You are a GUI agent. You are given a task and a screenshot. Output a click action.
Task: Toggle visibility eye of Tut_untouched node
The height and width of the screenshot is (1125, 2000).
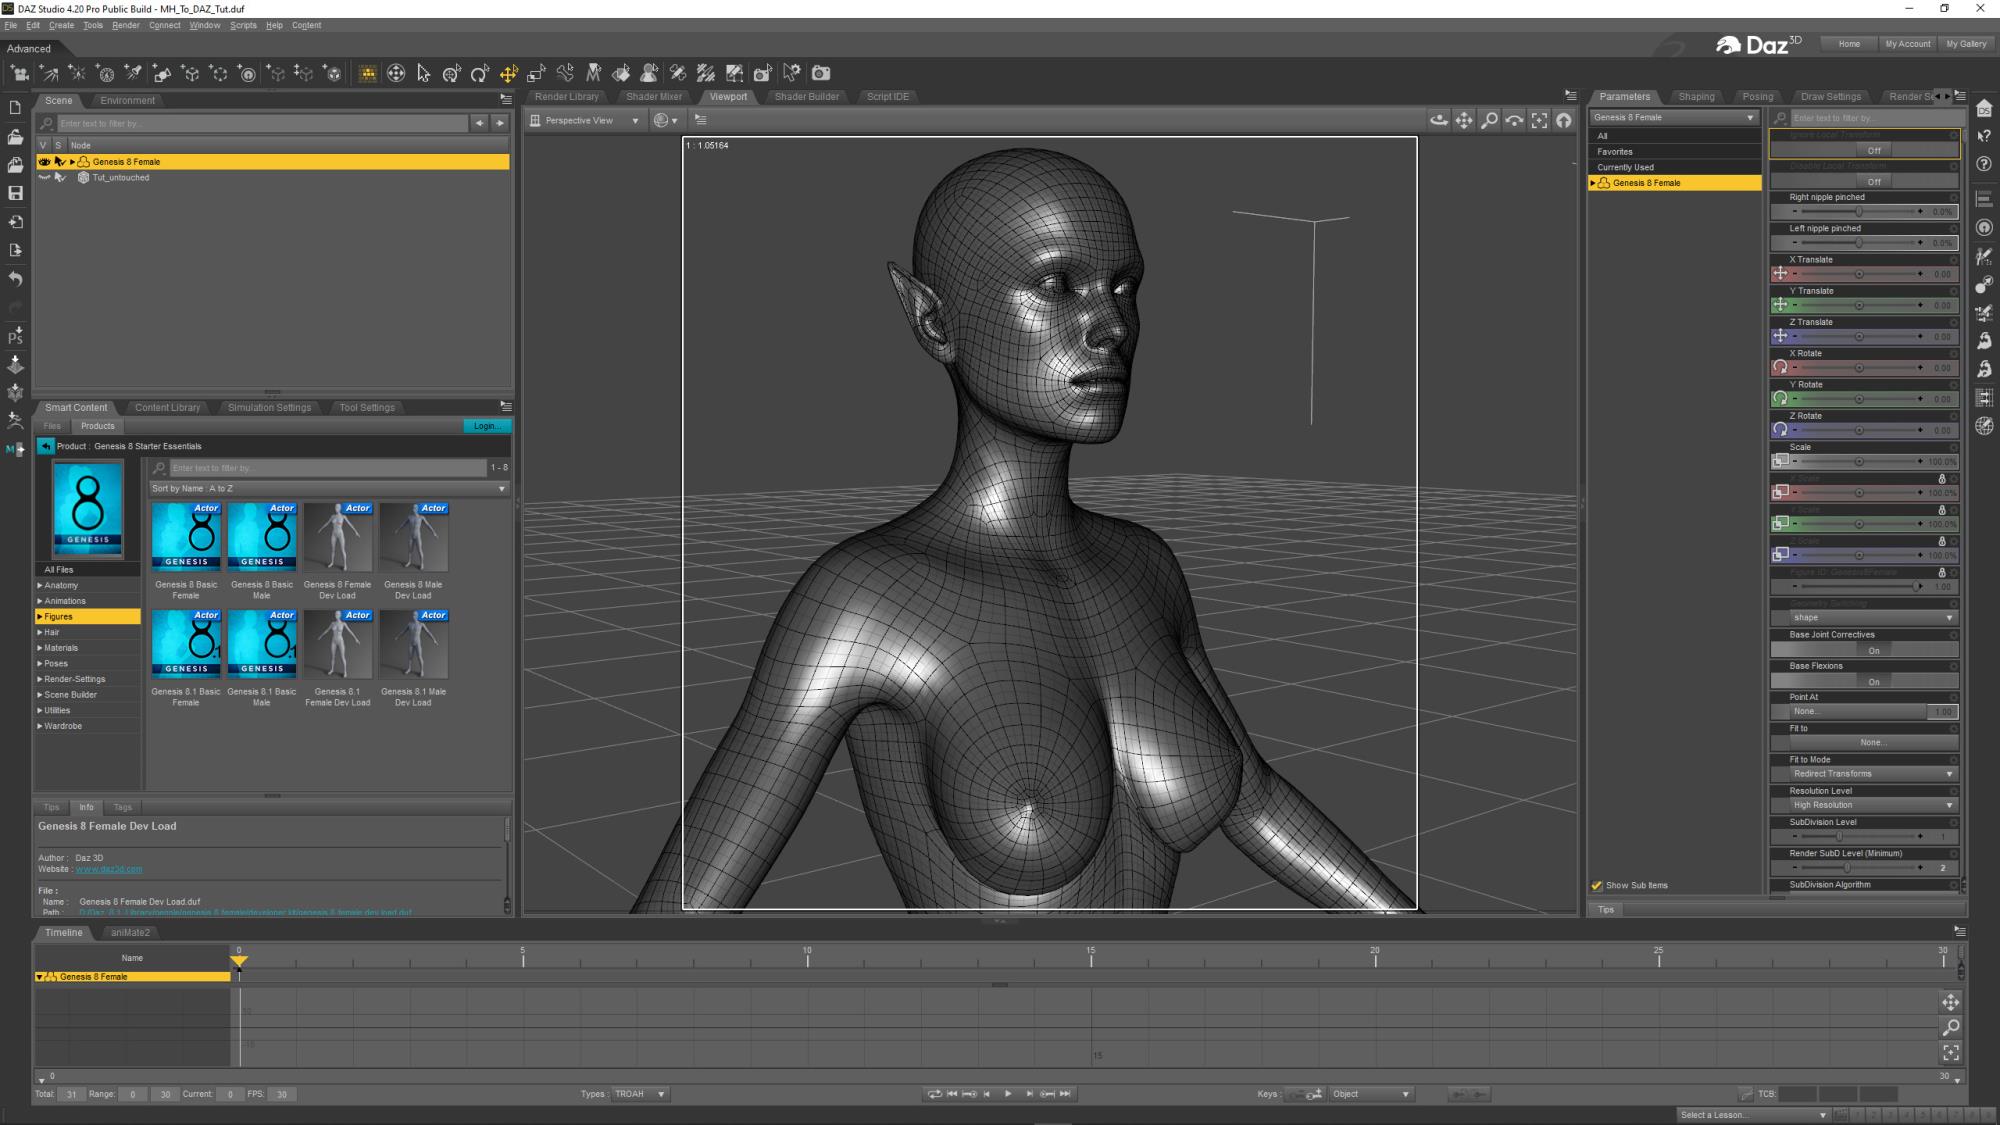44,177
